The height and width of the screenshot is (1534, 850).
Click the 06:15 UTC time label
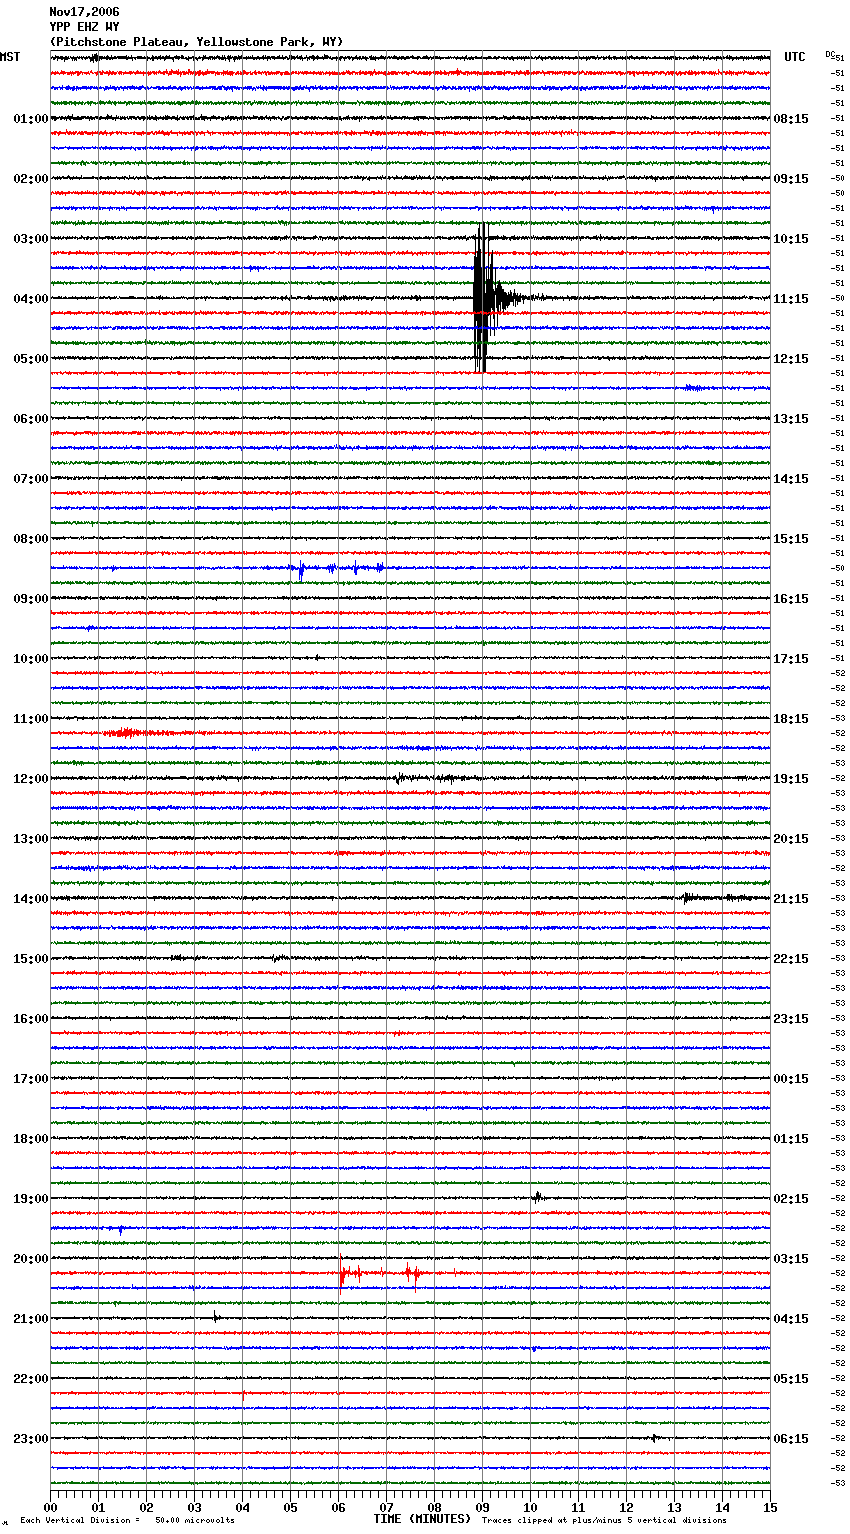point(791,1439)
